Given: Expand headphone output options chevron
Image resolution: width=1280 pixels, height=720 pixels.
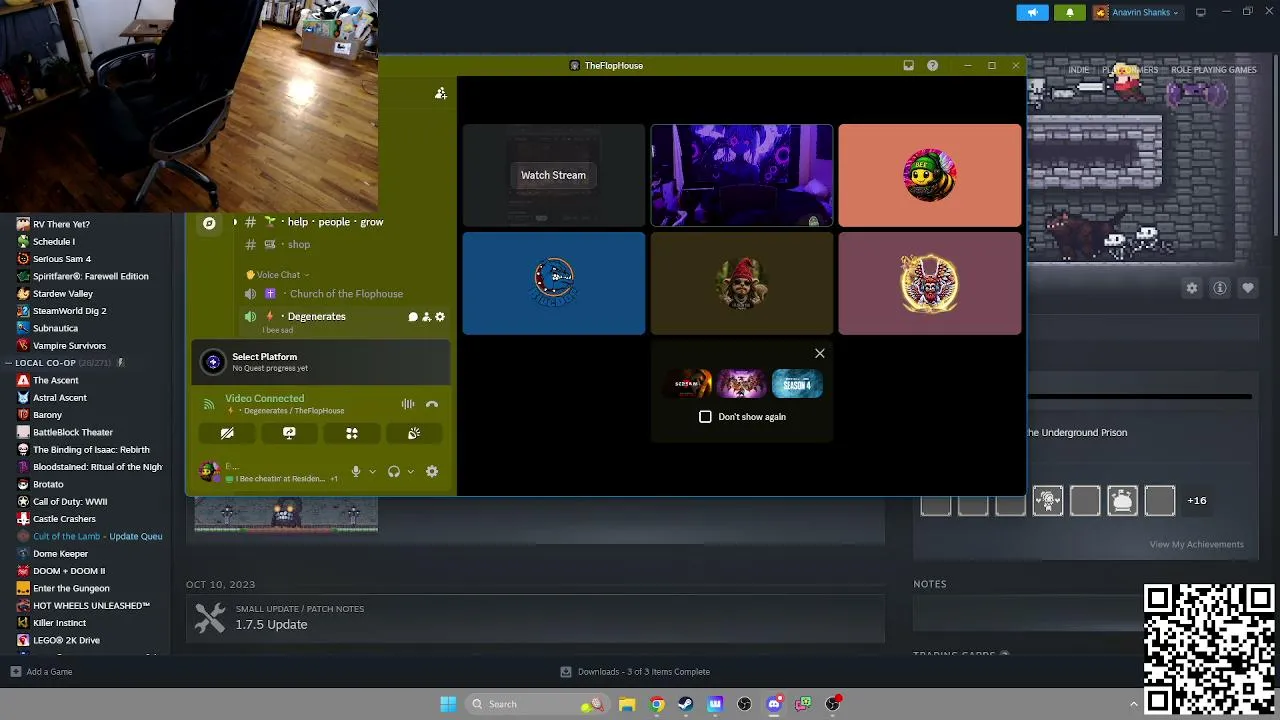Looking at the screenshot, I should (410, 472).
